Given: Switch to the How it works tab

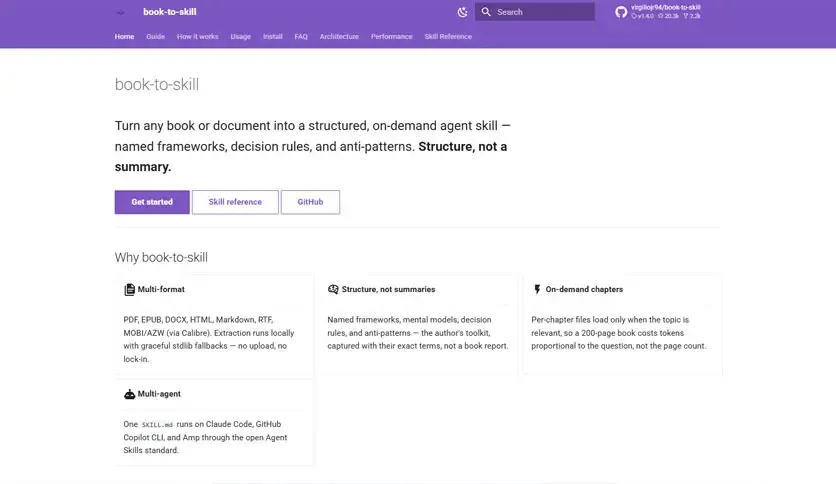Looking at the screenshot, I should [x=197, y=37].
